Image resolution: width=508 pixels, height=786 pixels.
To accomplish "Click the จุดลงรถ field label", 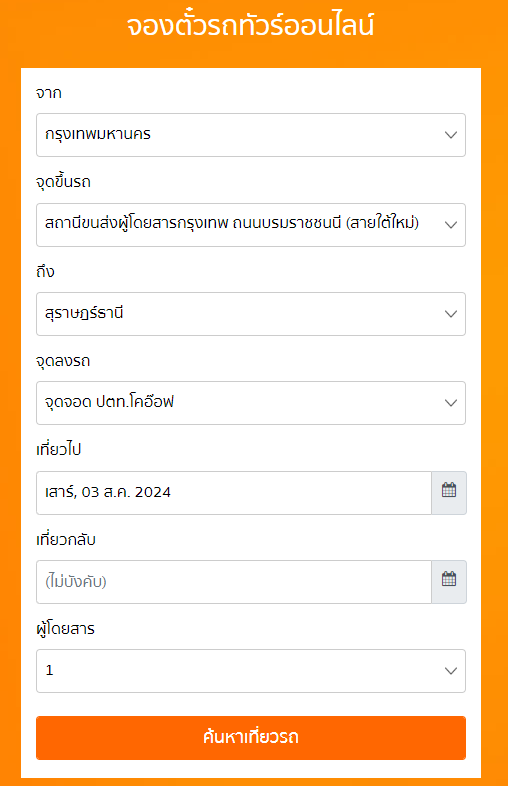I will pyautogui.click(x=63, y=361).
